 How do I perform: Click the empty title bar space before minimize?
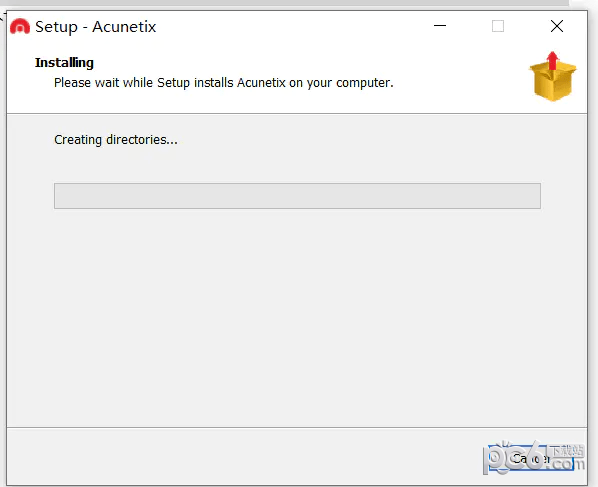coord(294,26)
